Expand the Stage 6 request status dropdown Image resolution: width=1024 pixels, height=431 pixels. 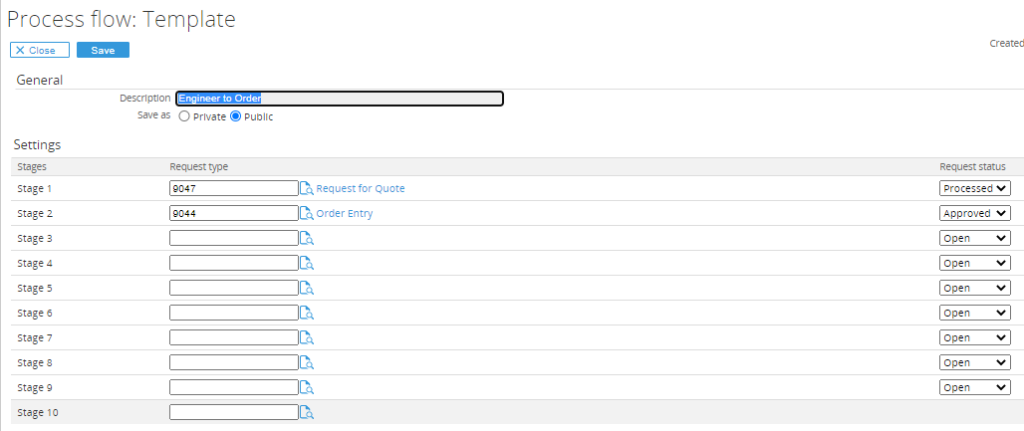tap(975, 313)
